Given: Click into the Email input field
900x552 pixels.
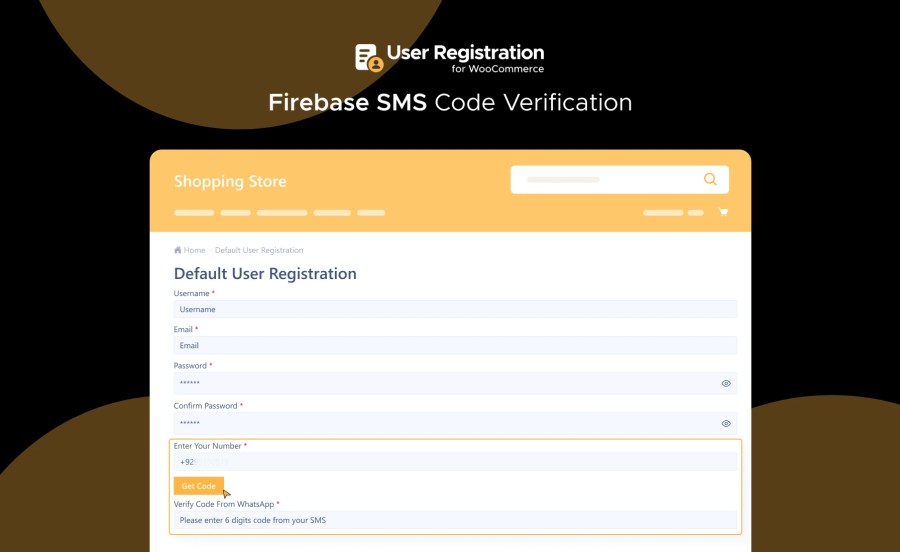Looking at the screenshot, I should click(455, 346).
